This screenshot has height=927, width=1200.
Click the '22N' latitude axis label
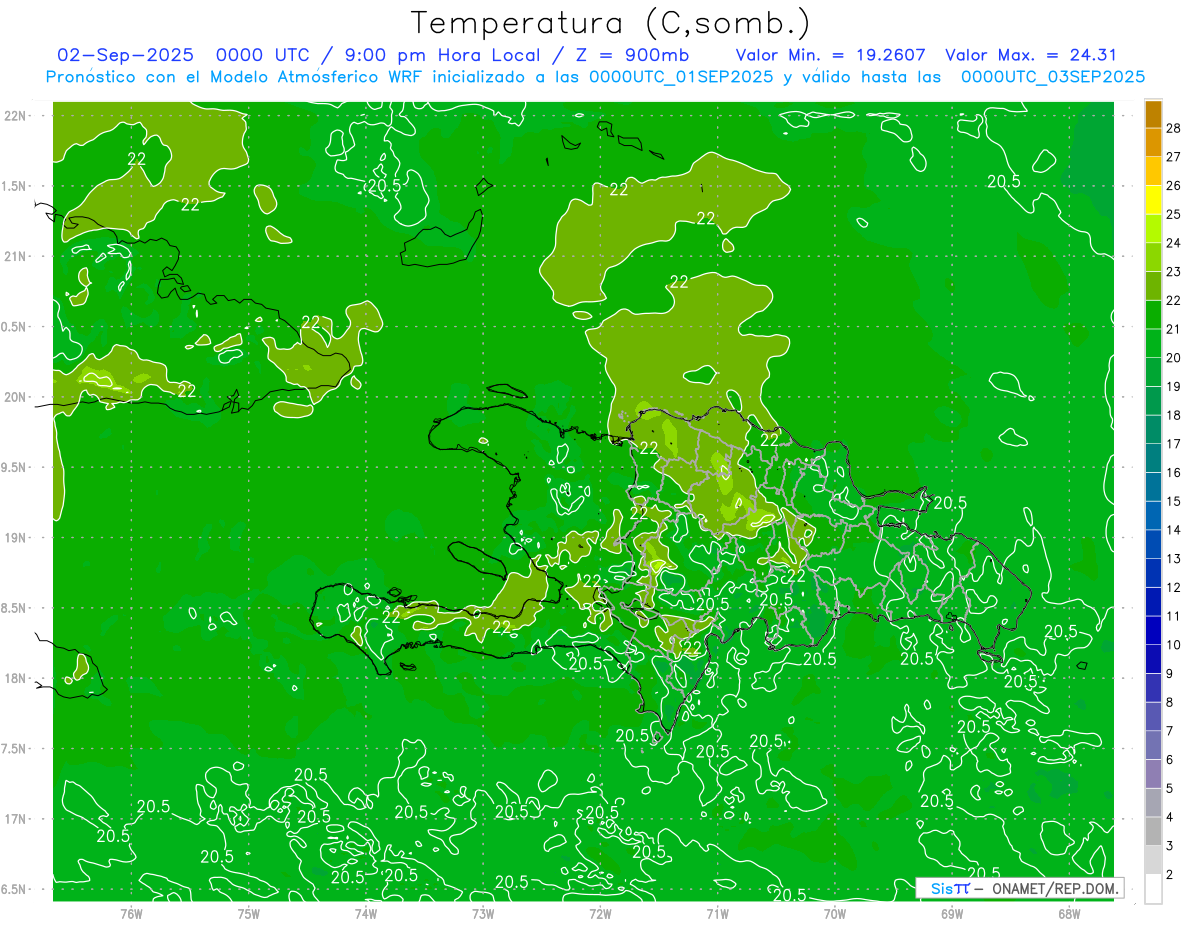click(x=15, y=116)
